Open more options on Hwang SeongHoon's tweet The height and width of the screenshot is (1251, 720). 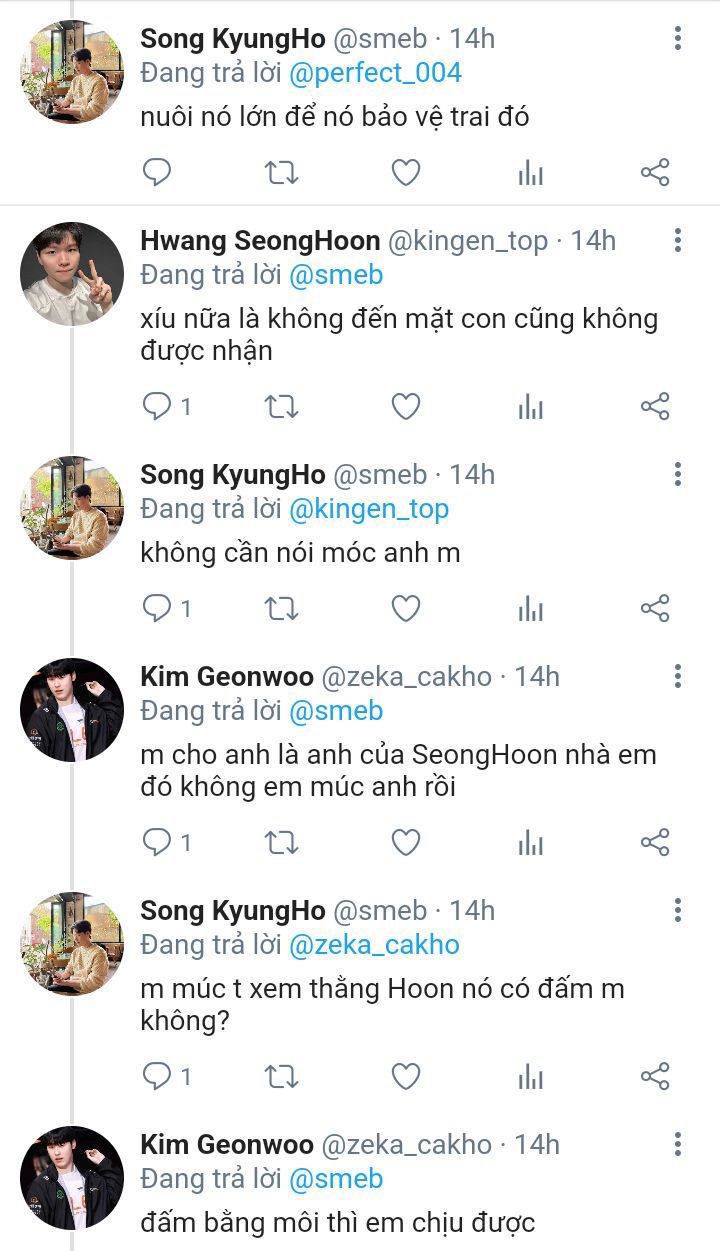[678, 241]
